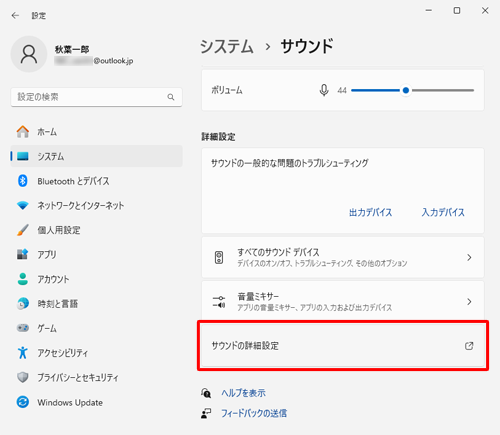Click the help icon beside ヘルプを表示
500x435 pixels.
[206, 393]
